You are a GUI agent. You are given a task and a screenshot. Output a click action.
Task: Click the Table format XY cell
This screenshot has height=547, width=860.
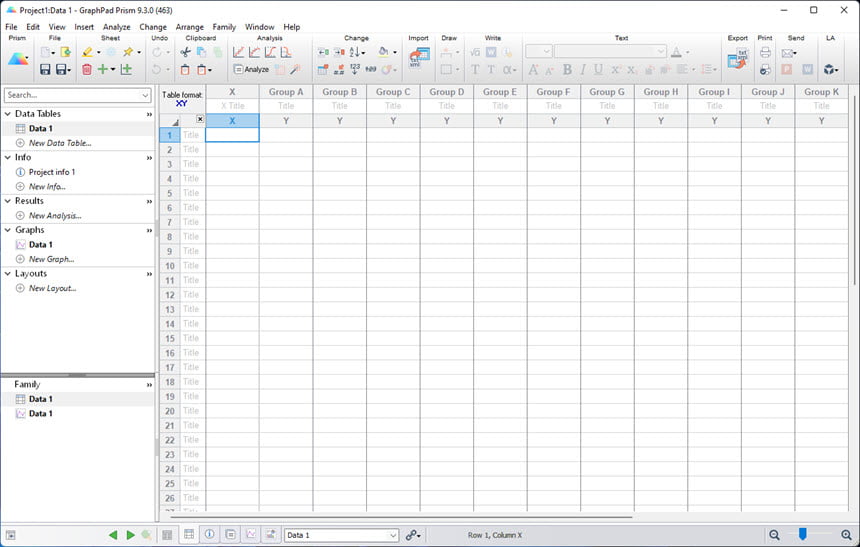pos(182,99)
